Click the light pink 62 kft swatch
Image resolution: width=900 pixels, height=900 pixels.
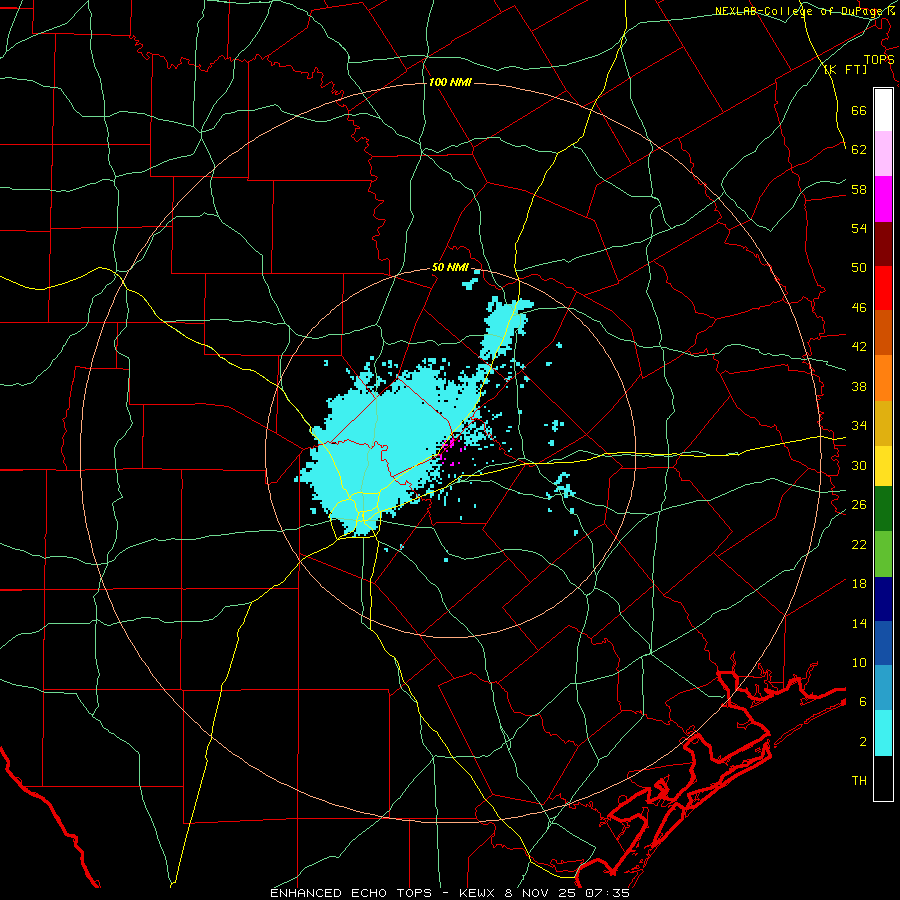pos(883,153)
